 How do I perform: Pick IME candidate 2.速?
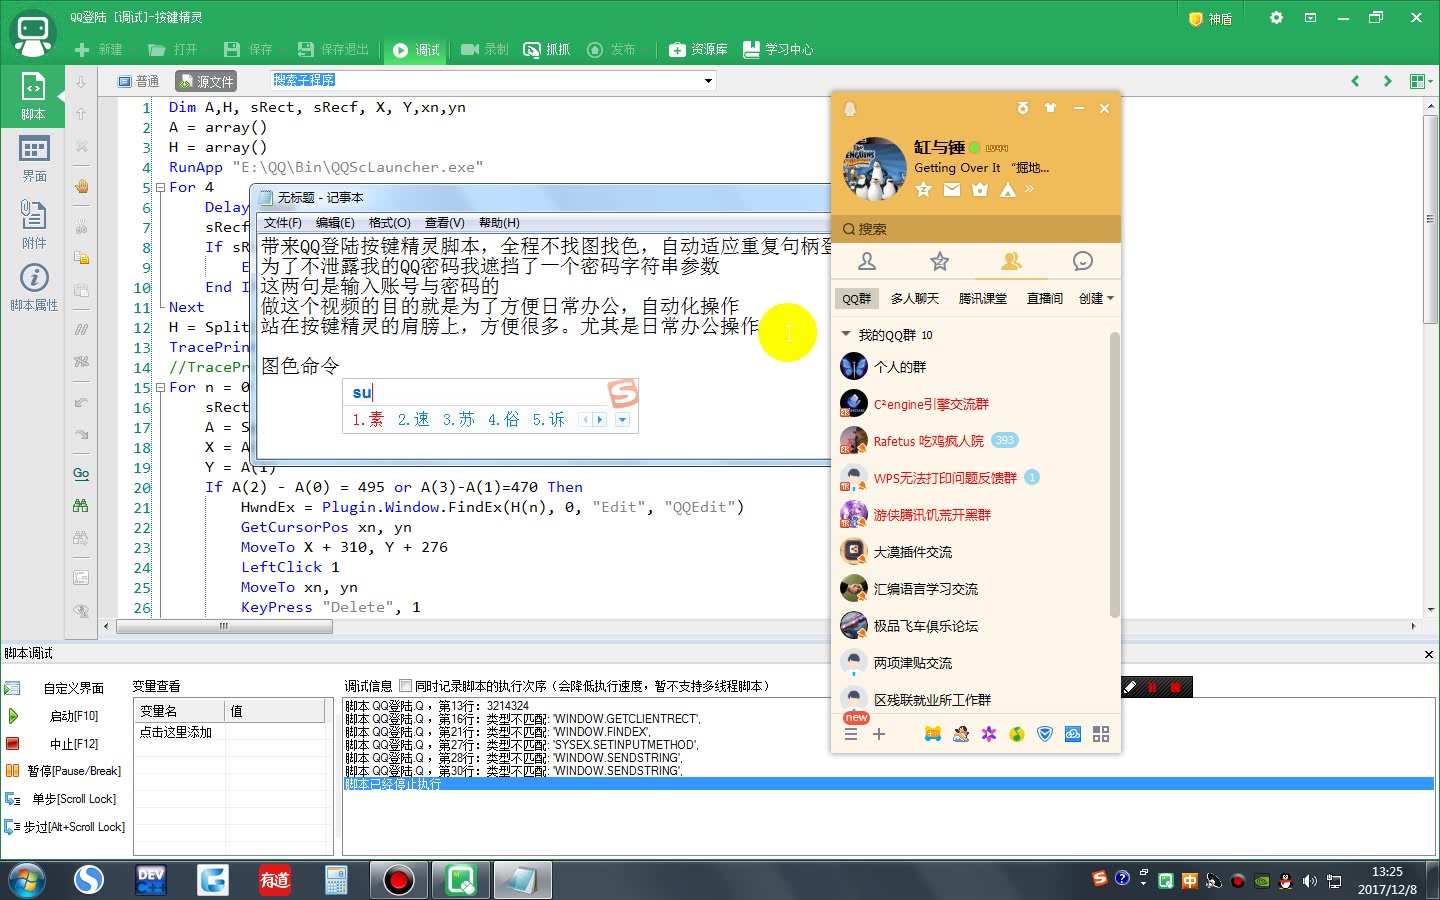pos(413,420)
